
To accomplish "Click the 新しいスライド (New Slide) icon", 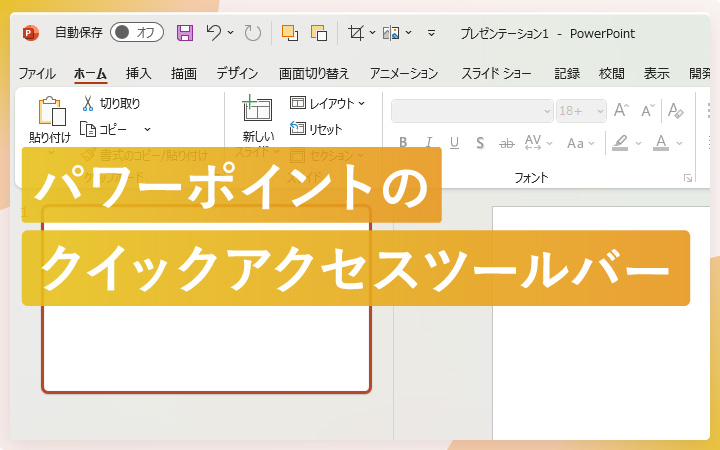I will pyautogui.click(x=258, y=108).
